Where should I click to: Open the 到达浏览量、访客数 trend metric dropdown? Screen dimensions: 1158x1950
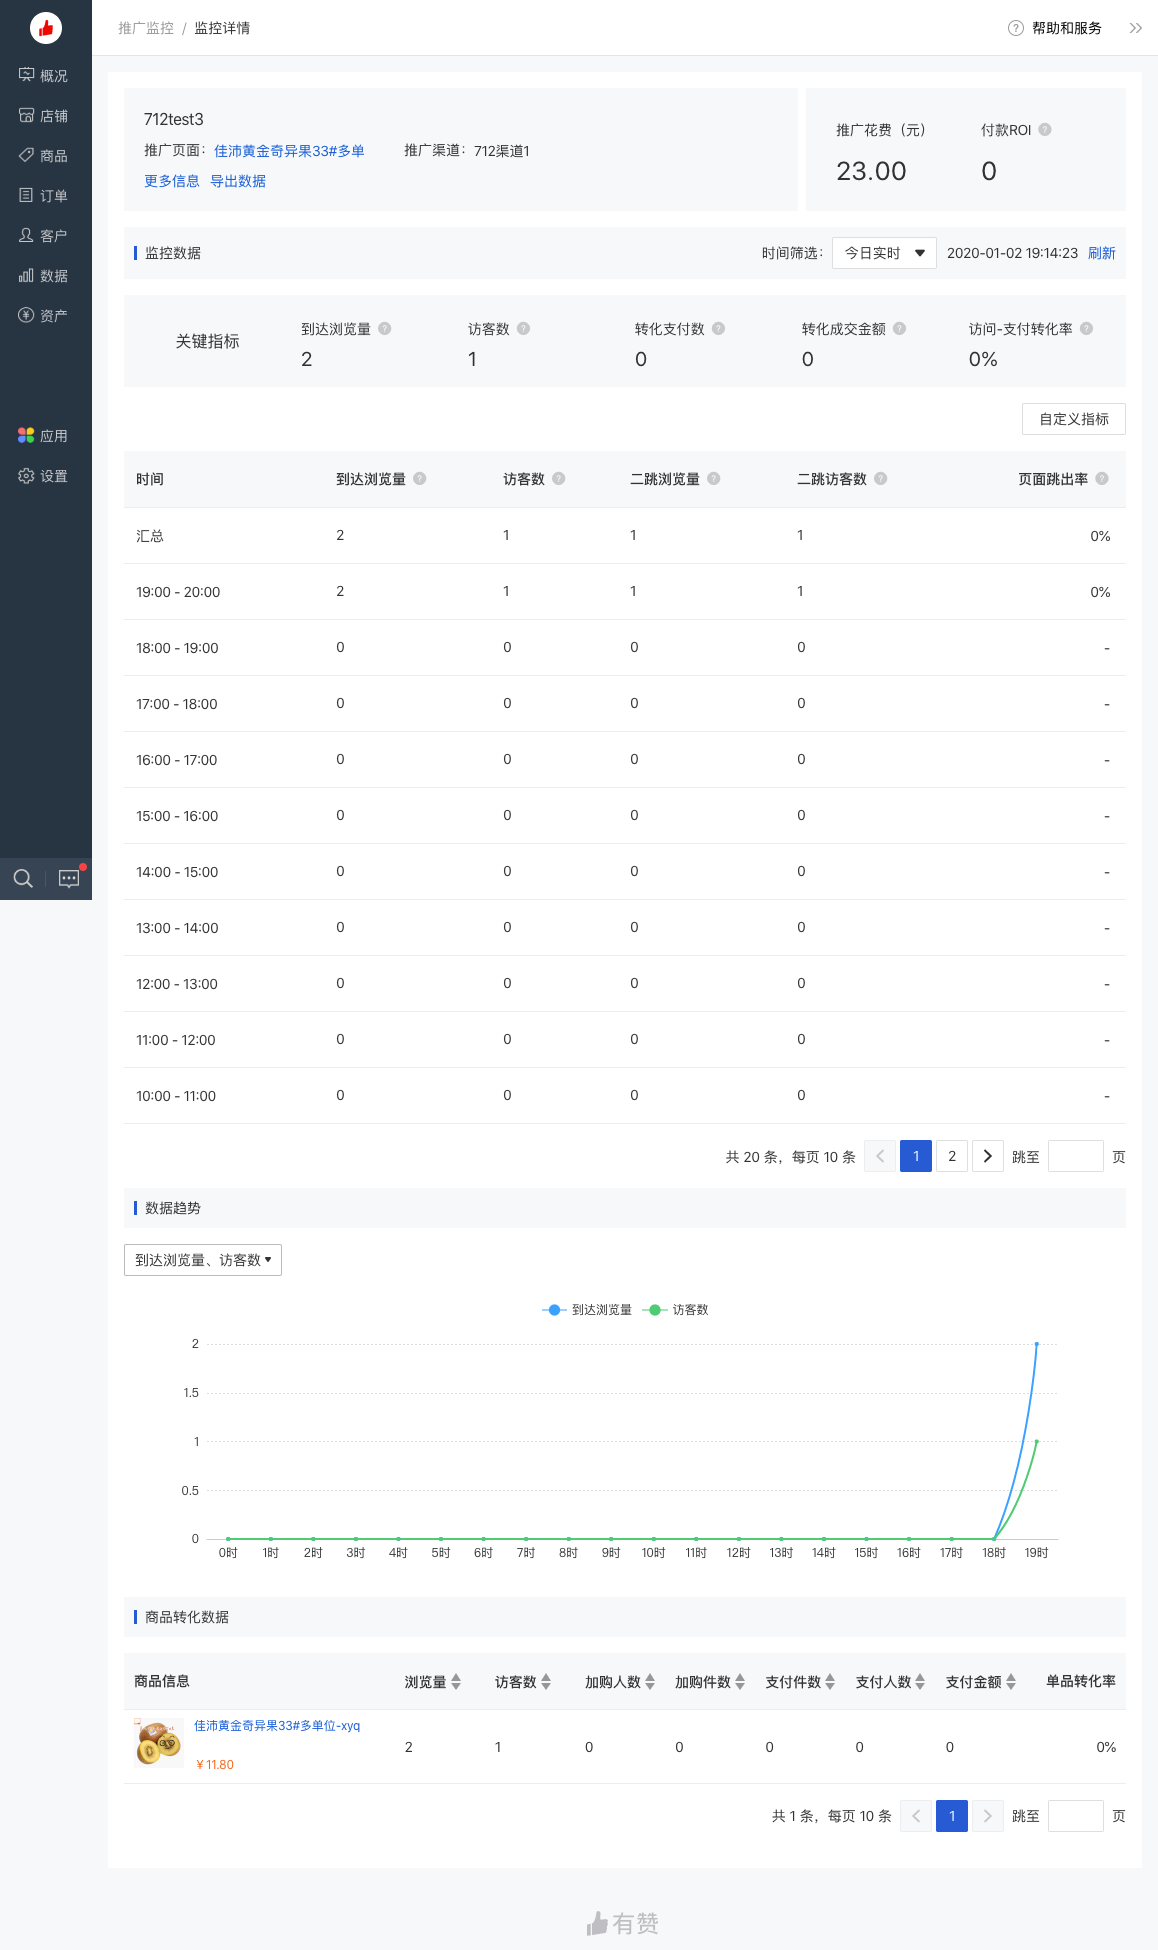tap(203, 1260)
